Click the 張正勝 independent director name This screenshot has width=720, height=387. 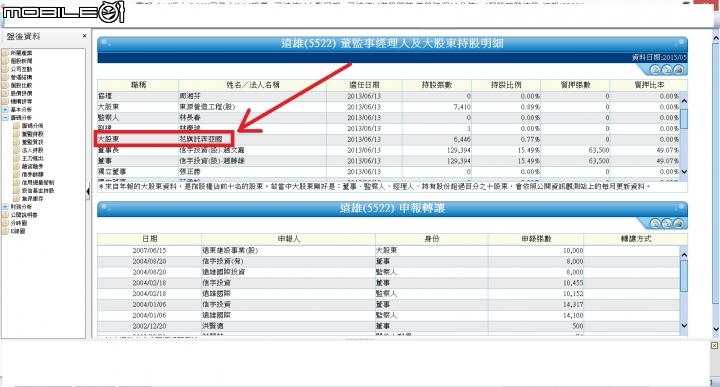point(190,172)
